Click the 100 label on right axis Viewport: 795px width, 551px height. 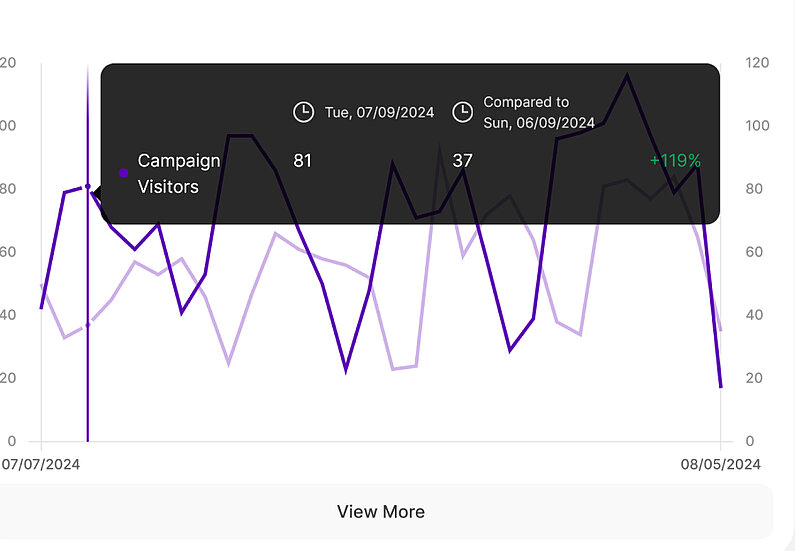point(757,126)
